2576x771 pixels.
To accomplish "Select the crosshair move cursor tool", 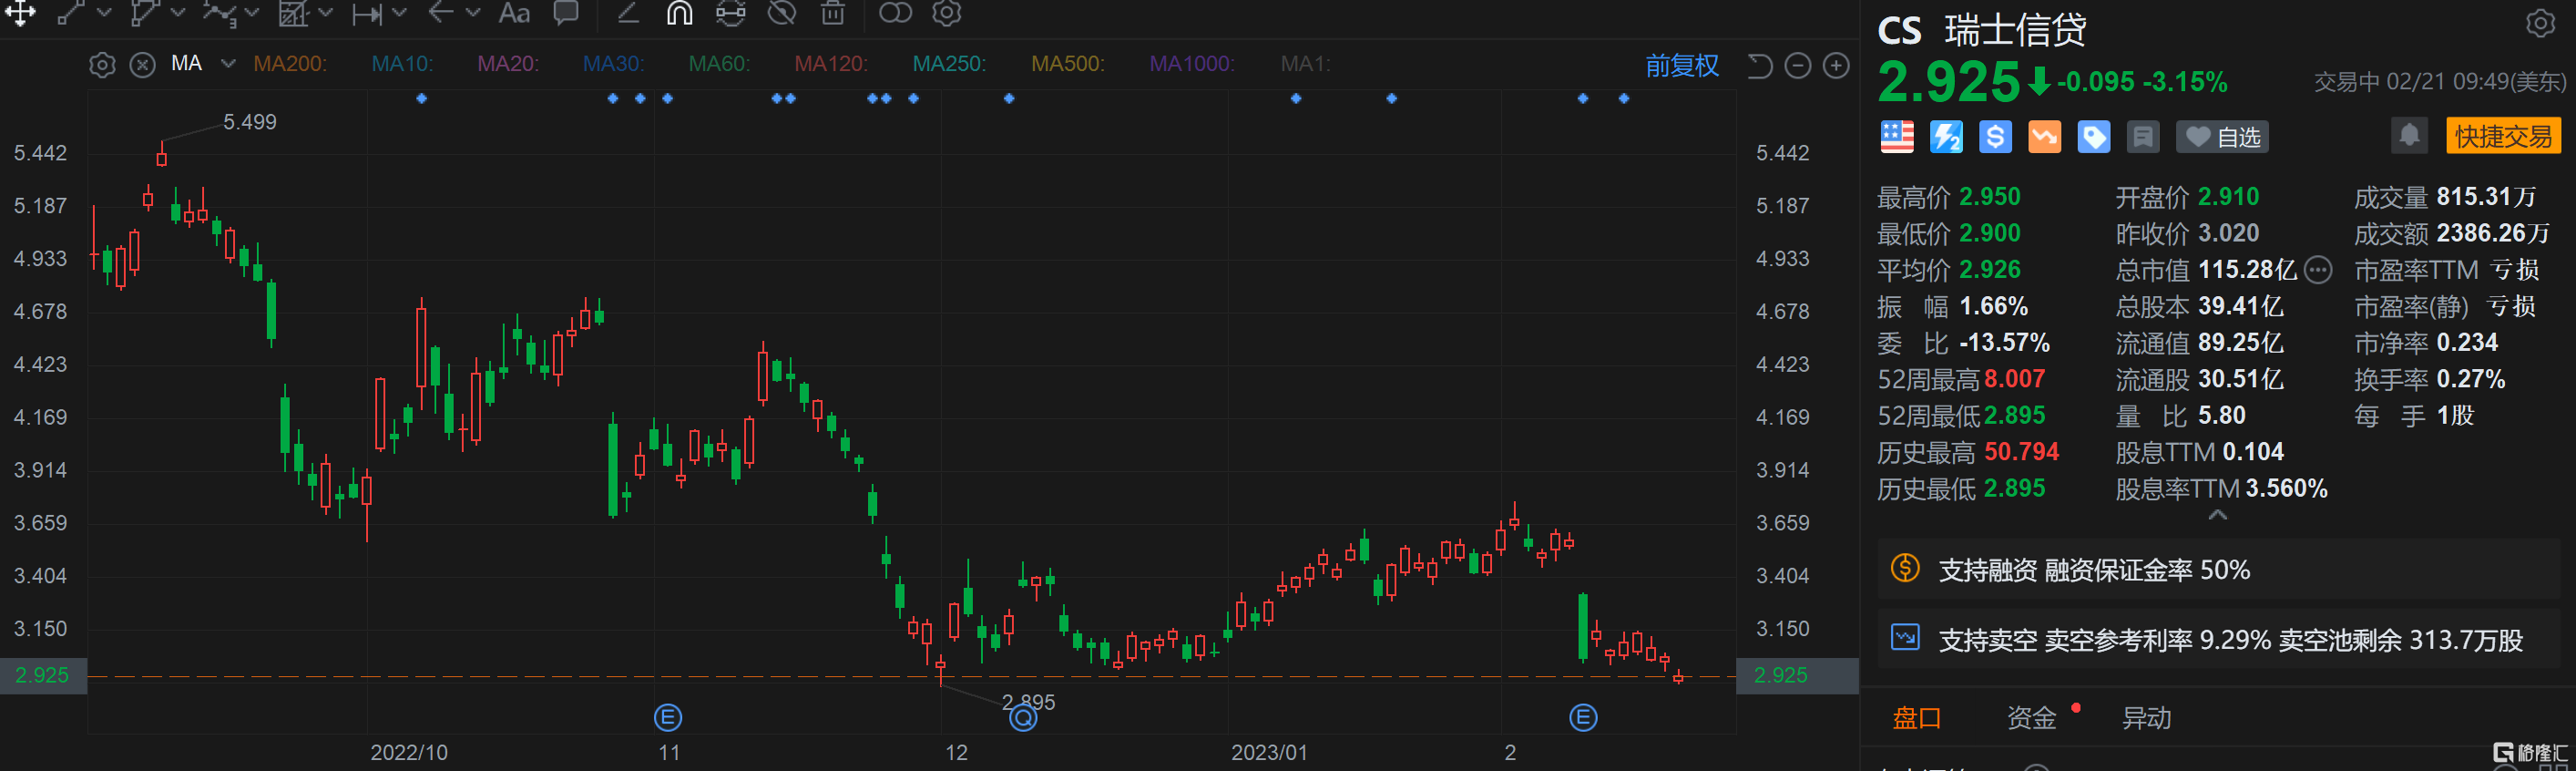I will pos(20,12).
